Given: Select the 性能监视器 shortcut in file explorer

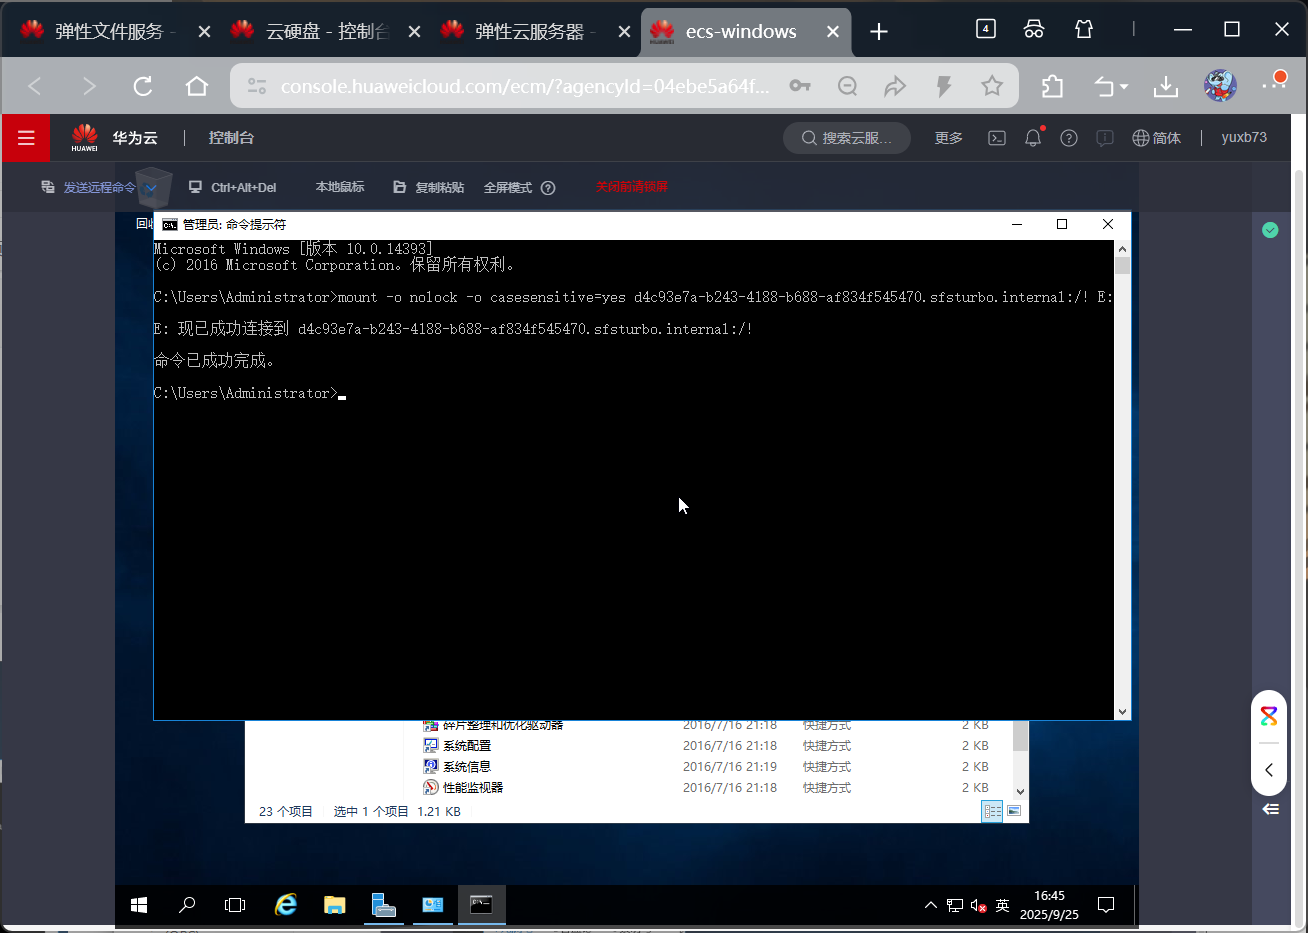Looking at the screenshot, I should (463, 788).
